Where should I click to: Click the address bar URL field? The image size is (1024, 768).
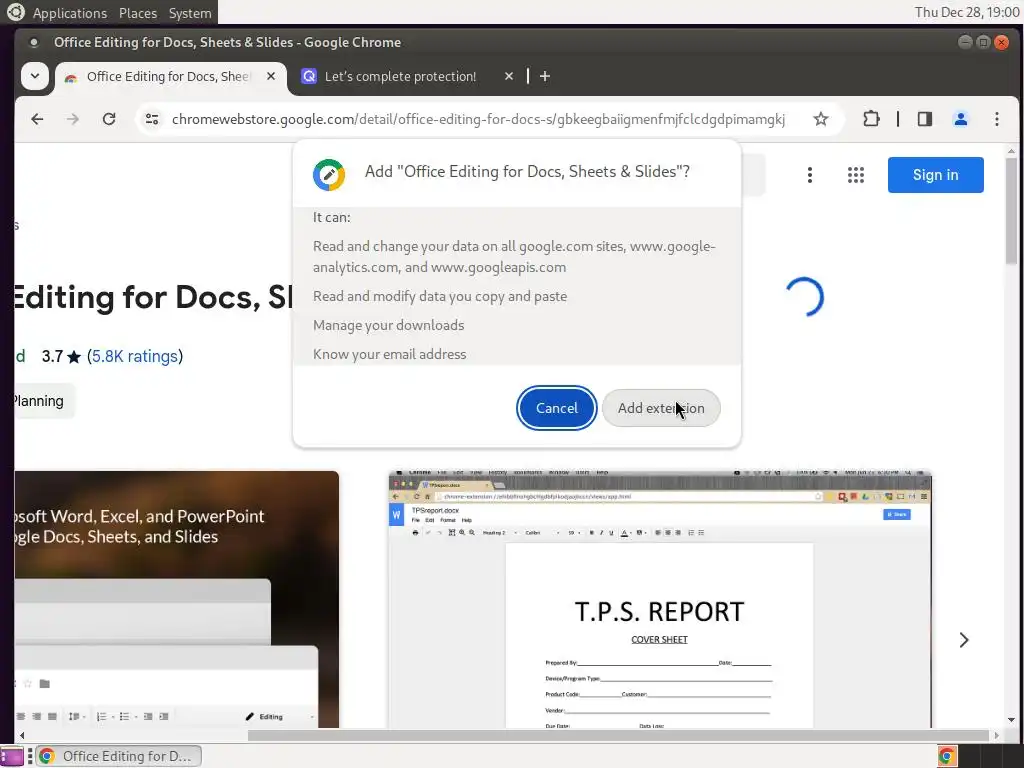pyautogui.click(x=478, y=119)
